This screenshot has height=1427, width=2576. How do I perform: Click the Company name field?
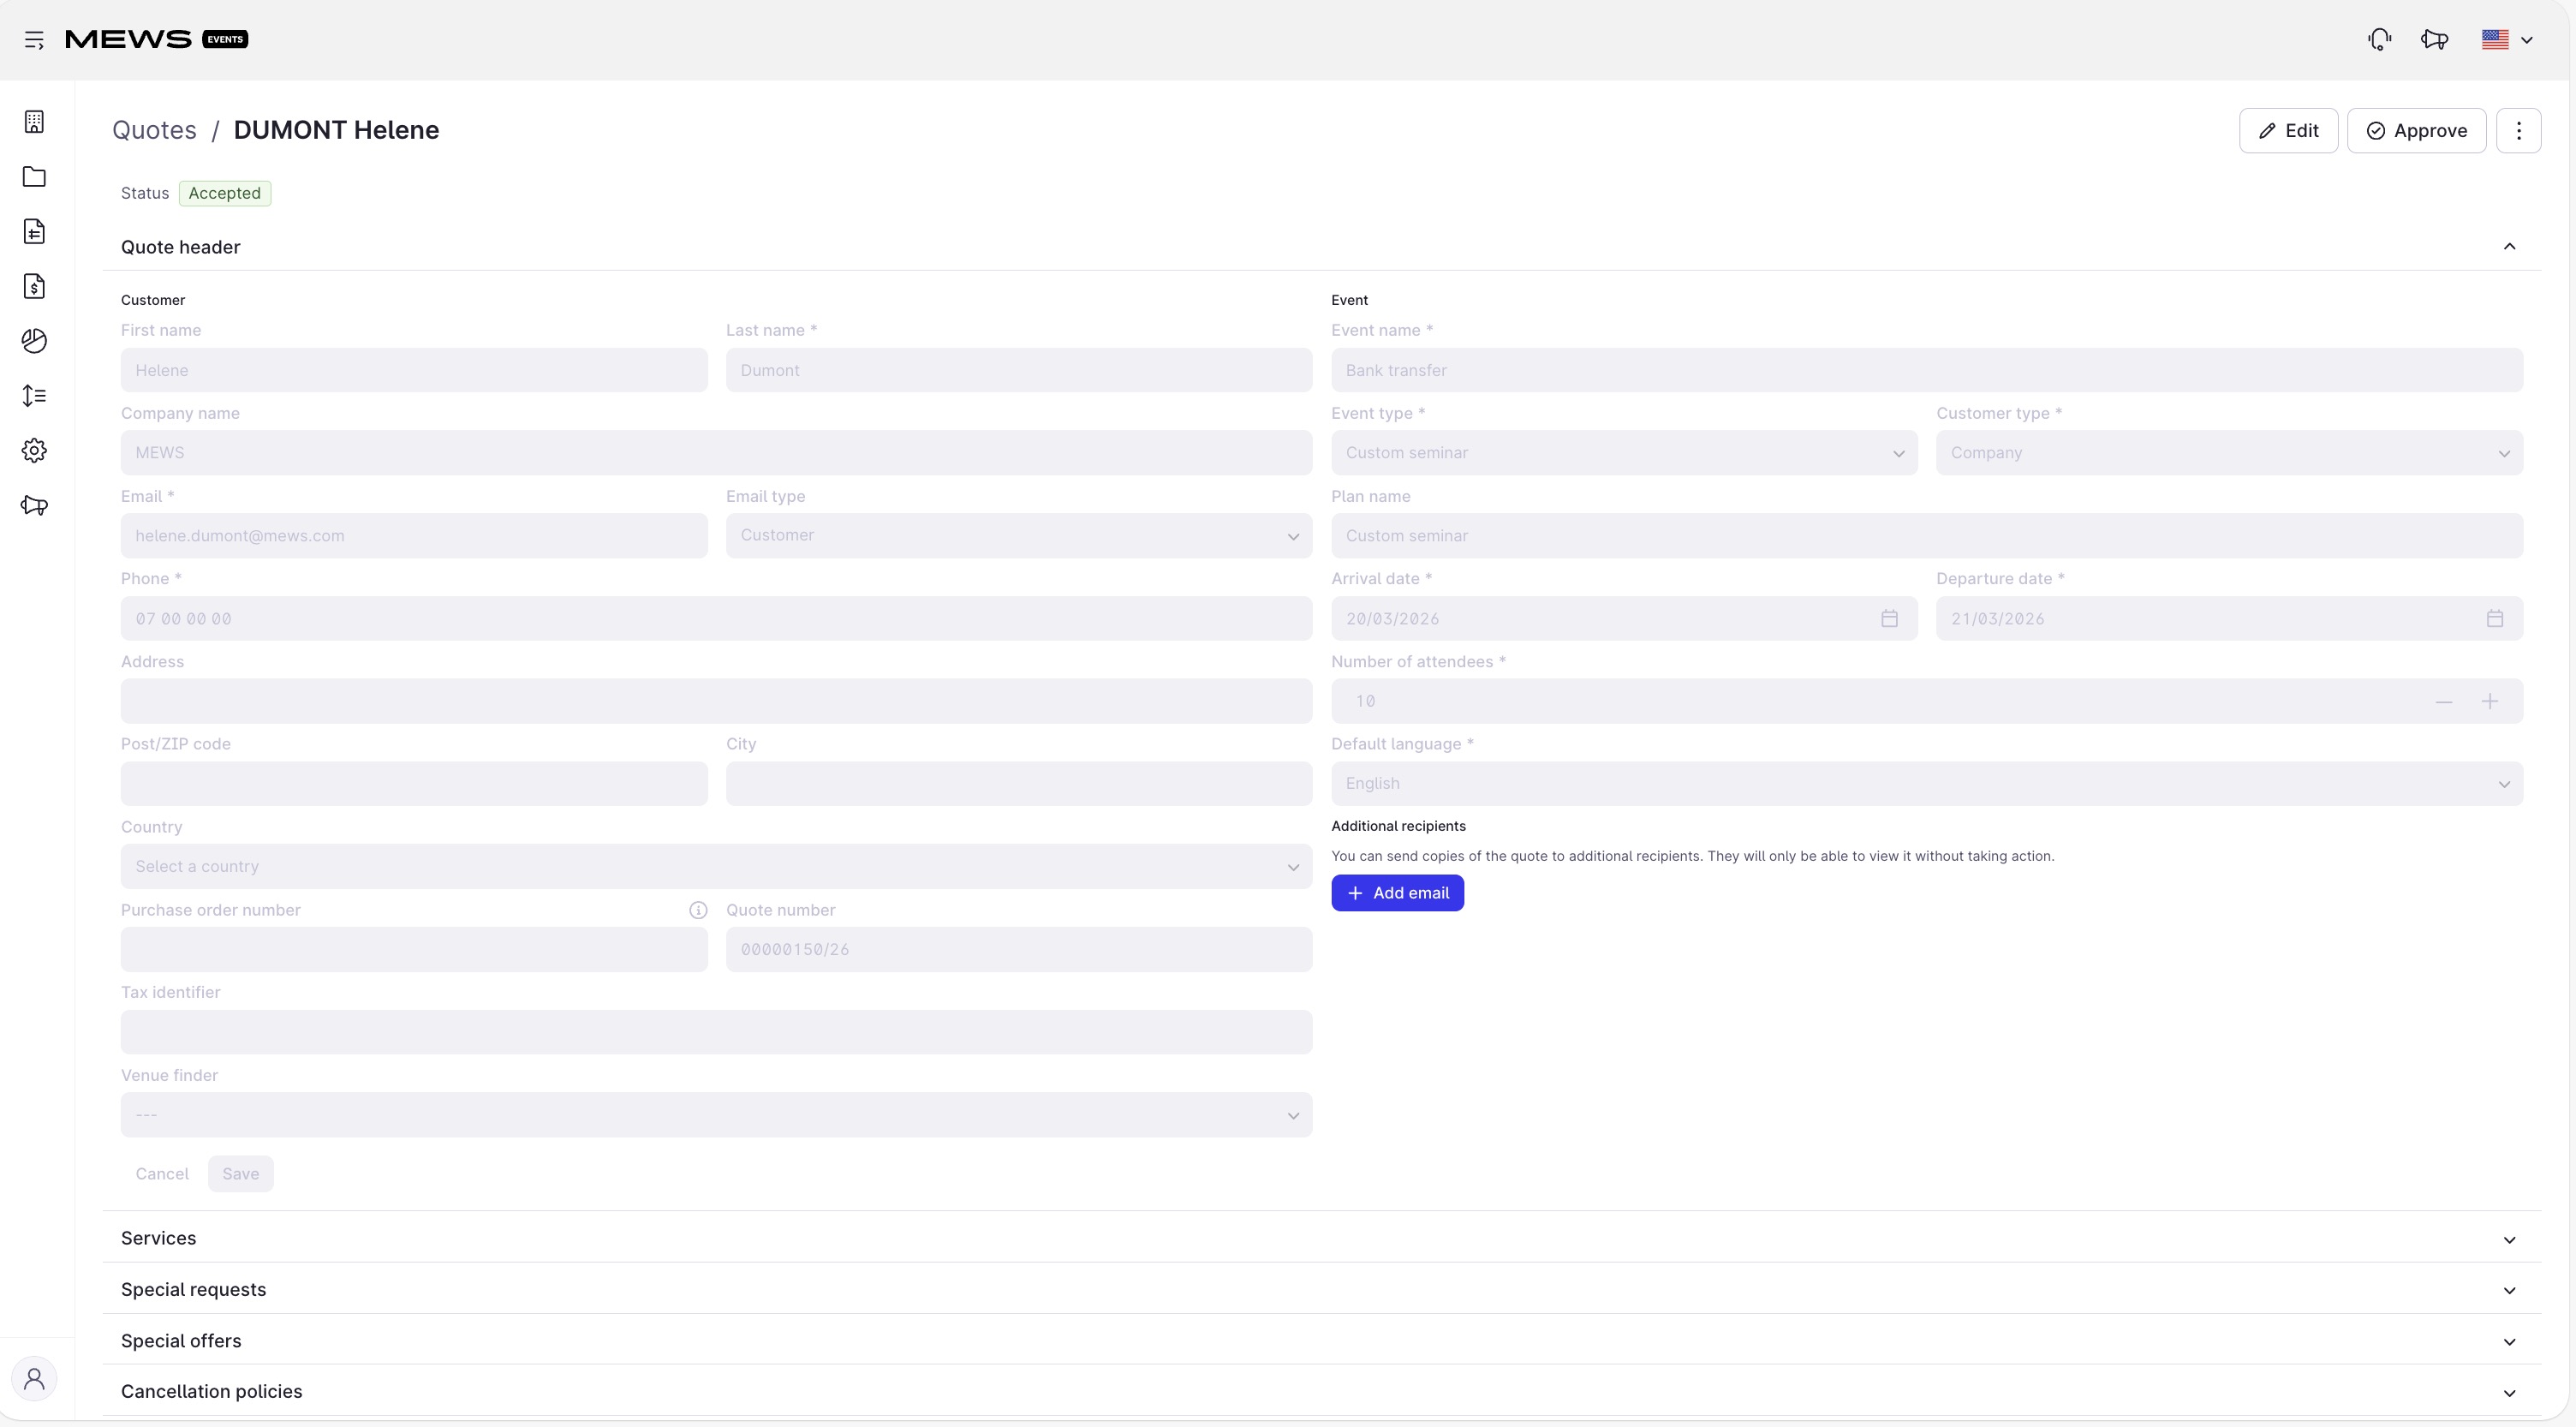coord(716,453)
